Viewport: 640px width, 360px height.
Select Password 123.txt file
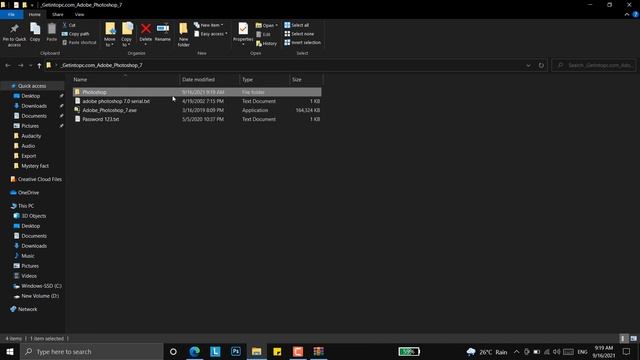pyautogui.click(x=197, y=119)
